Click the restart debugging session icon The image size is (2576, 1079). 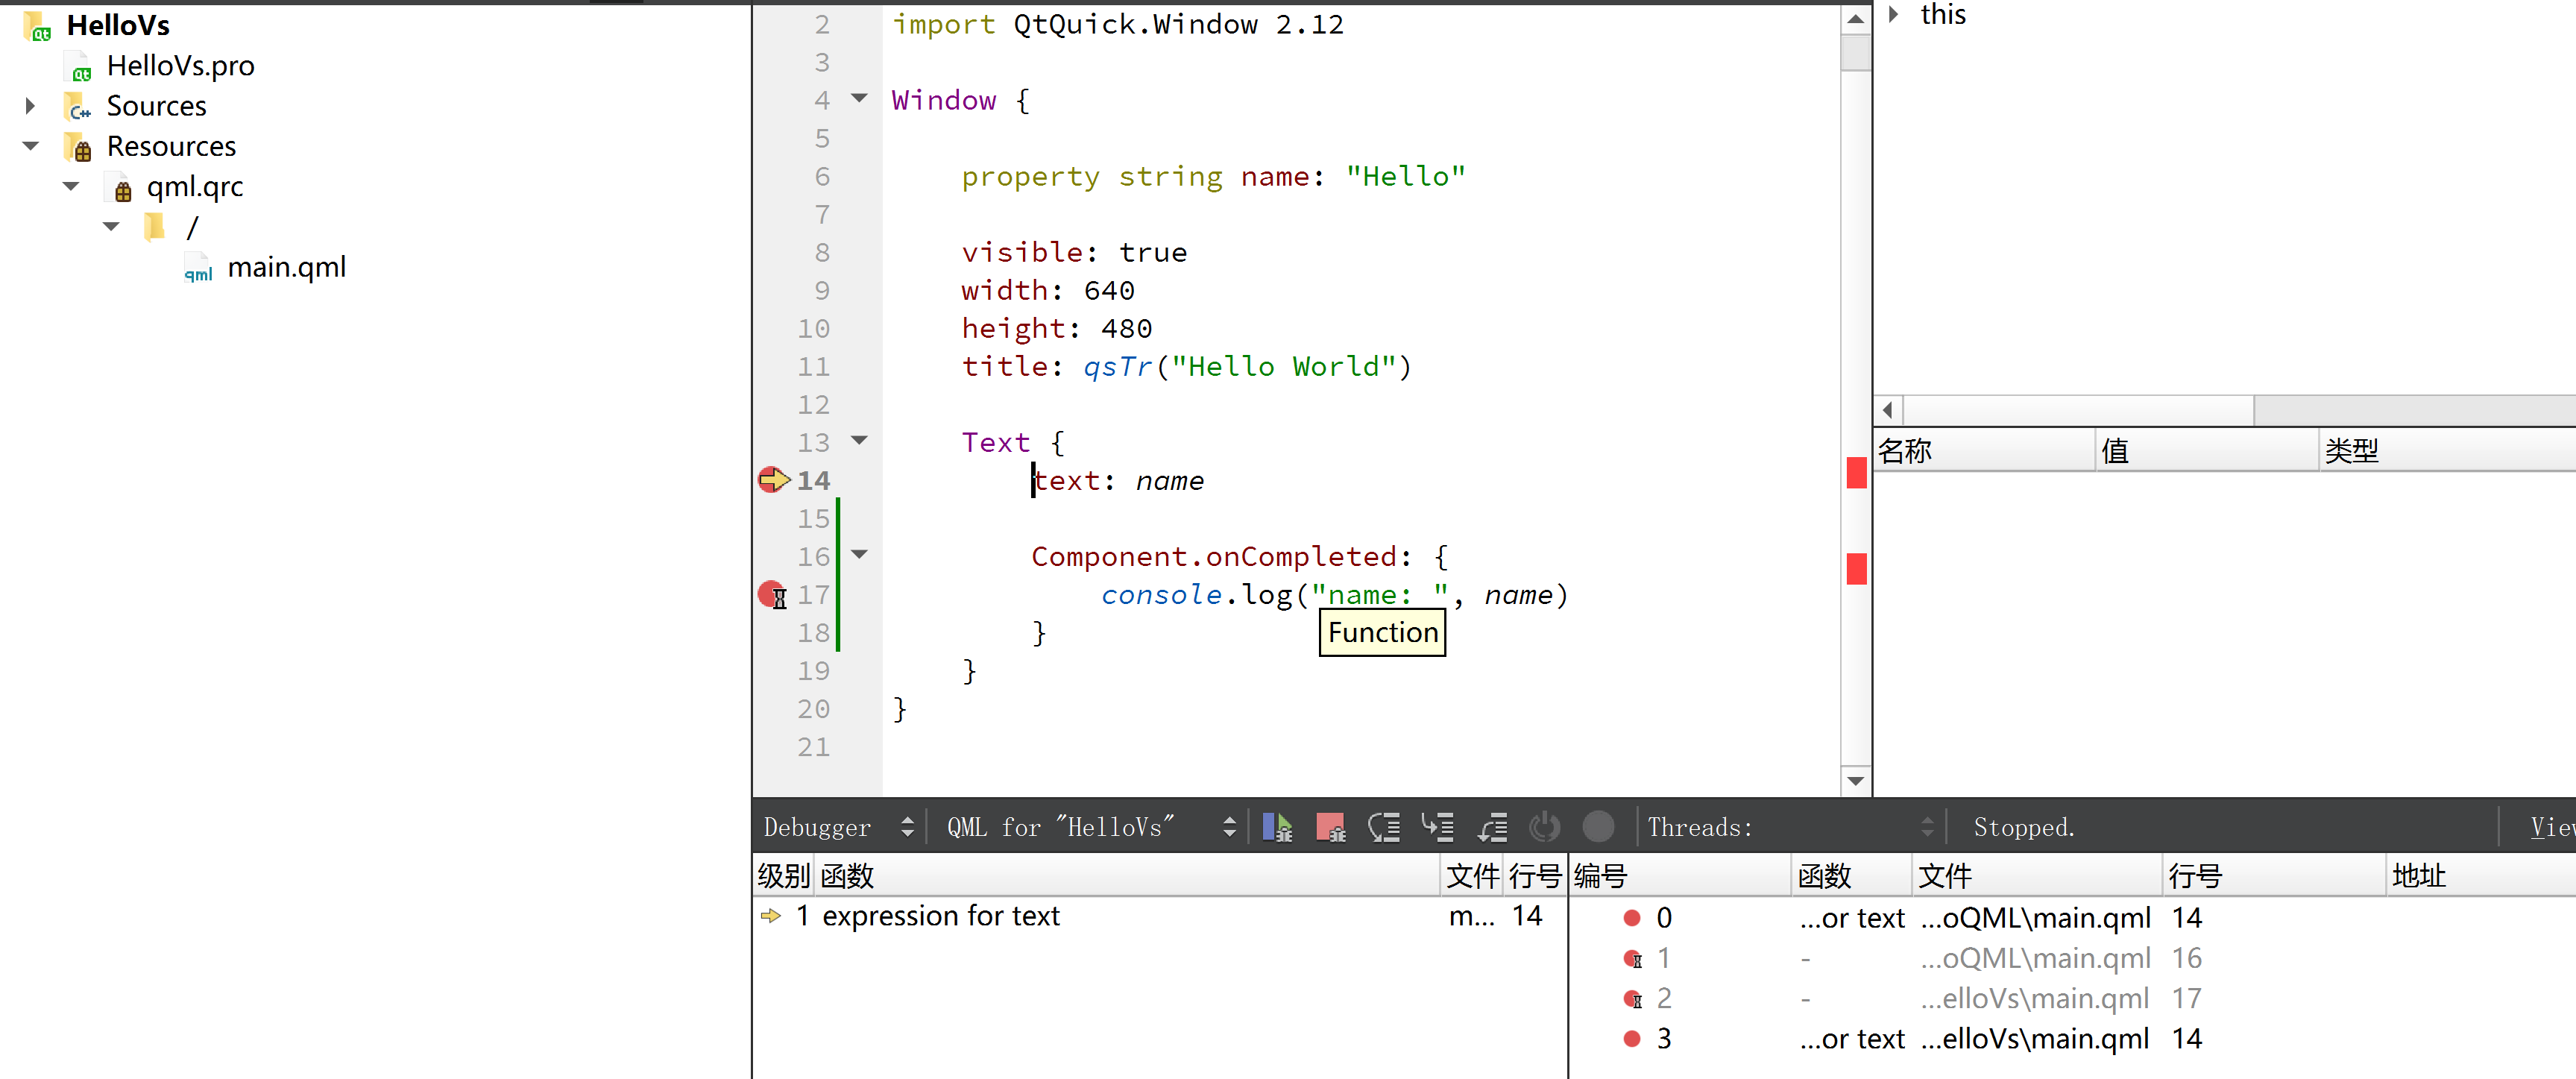click(x=1544, y=827)
